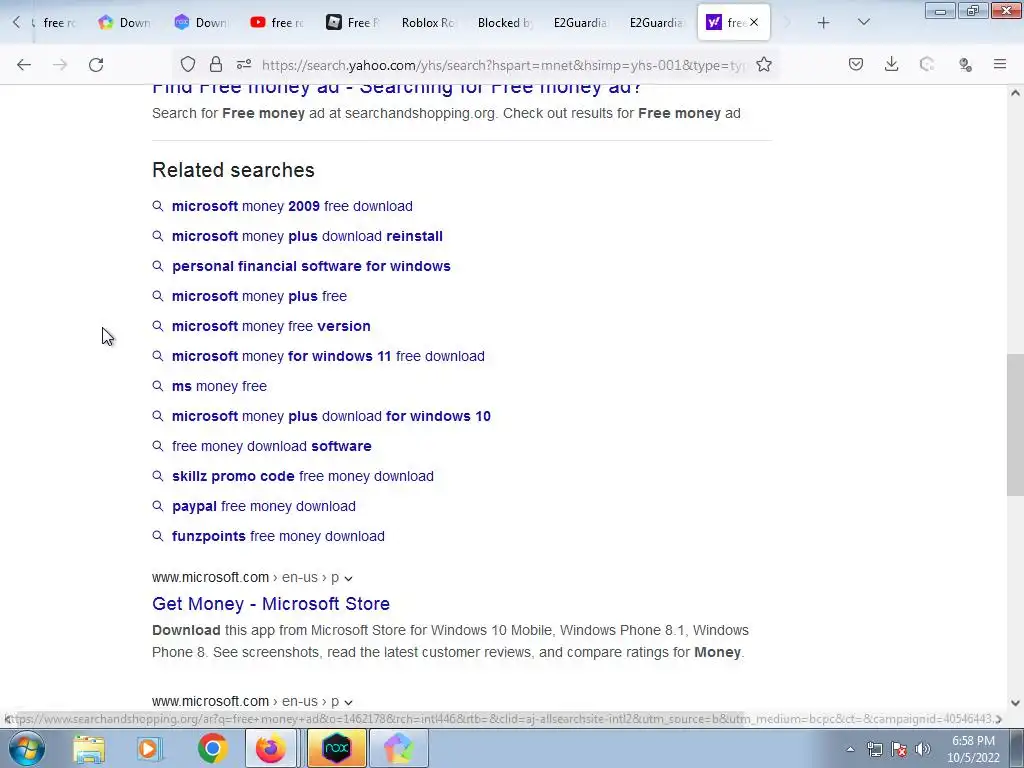1024x768 pixels.
Task: Switch to the second 'Down' tab with purple icon
Action: coord(200,22)
